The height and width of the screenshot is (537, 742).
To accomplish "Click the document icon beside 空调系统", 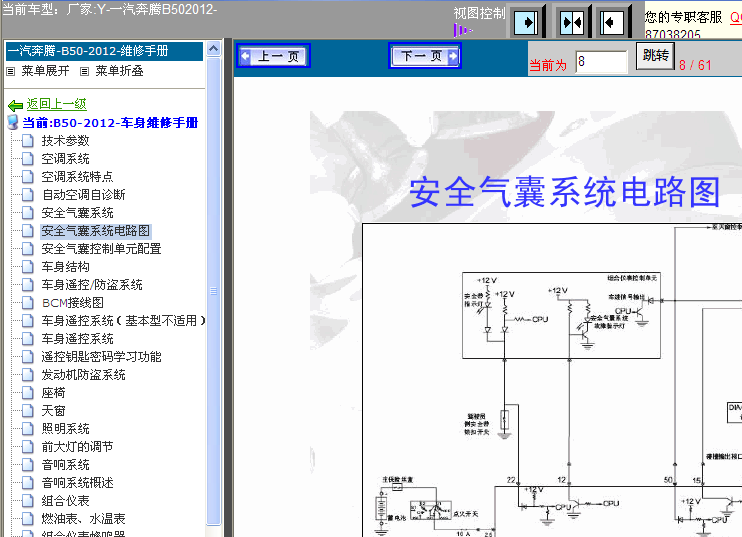I will [28, 158].
